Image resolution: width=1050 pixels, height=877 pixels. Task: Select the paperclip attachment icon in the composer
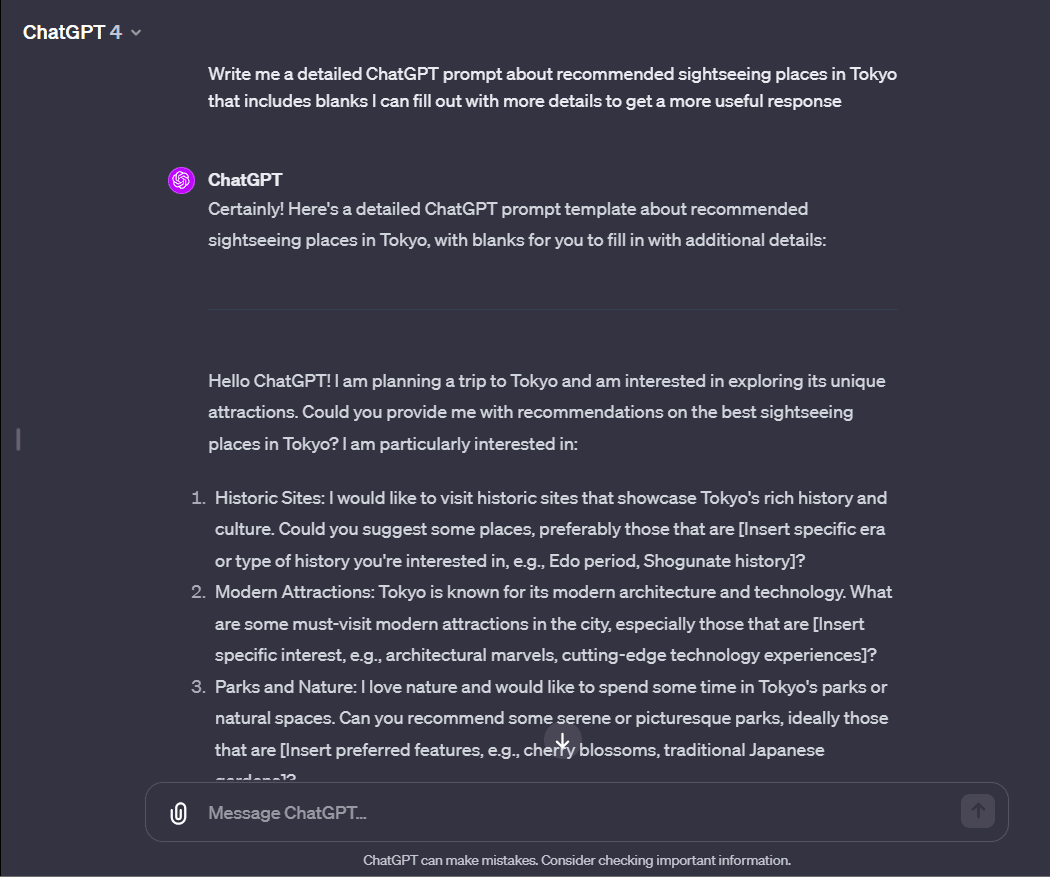177,811
